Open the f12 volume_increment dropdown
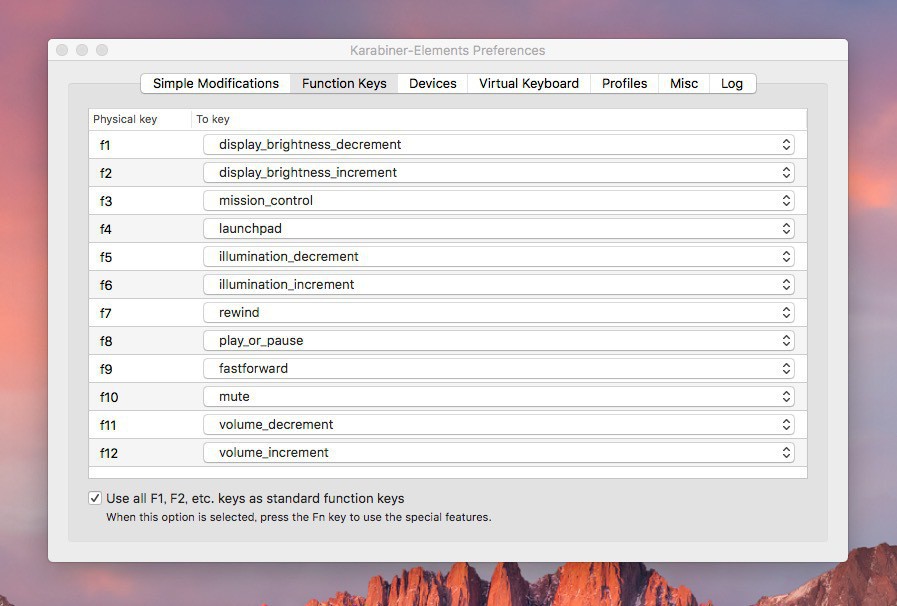Image resolution: width=897 pixels, height=606 pixels. pos(498,453)
